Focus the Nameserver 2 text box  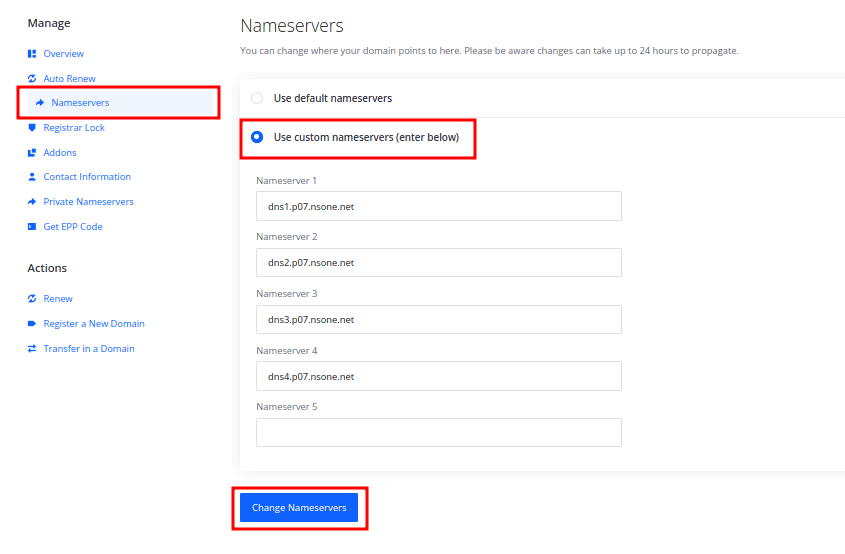pyautogui.click(x=438, y=263)
